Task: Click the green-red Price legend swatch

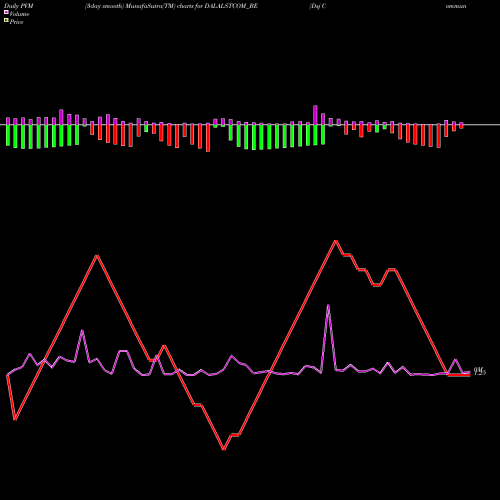Action: pos(6,20)
